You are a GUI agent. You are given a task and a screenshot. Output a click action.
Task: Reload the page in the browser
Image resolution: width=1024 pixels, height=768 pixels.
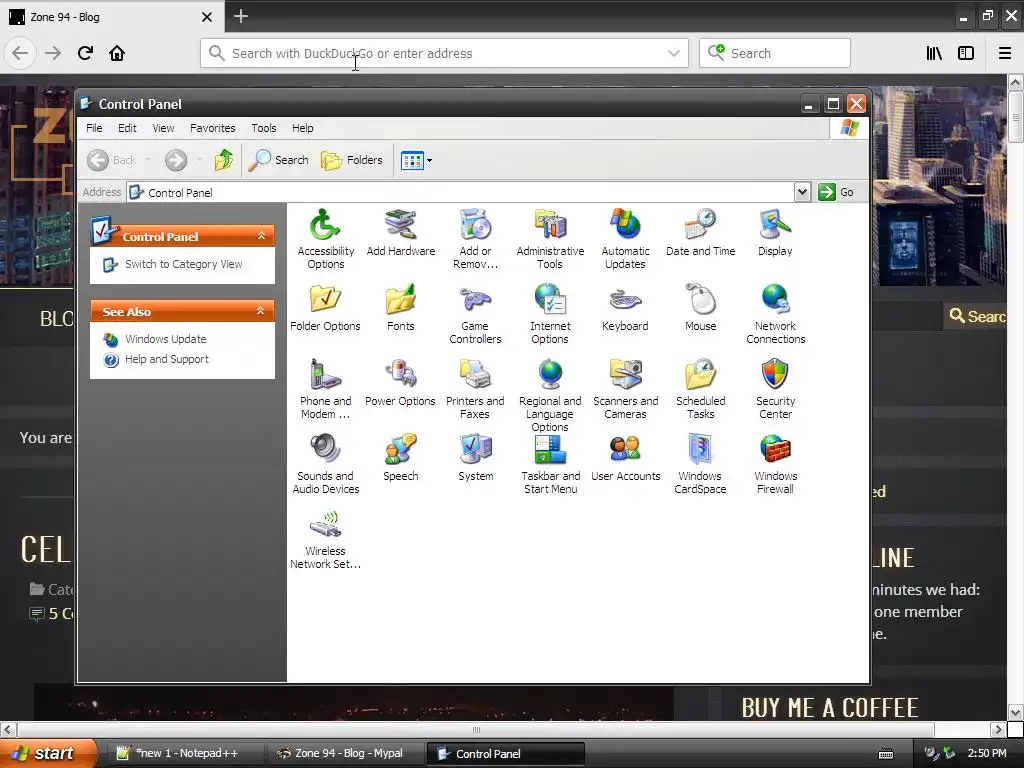85,53
